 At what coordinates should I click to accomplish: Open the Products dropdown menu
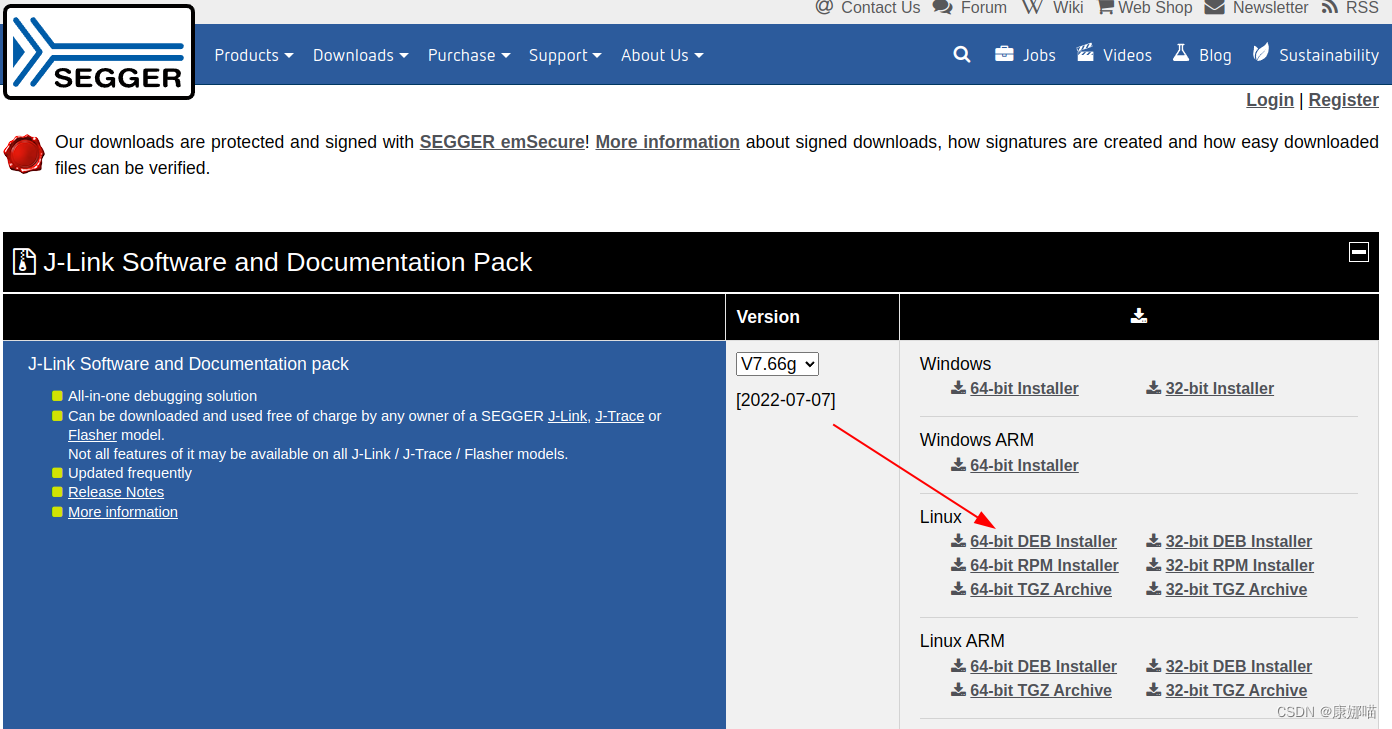pos(254,55)
